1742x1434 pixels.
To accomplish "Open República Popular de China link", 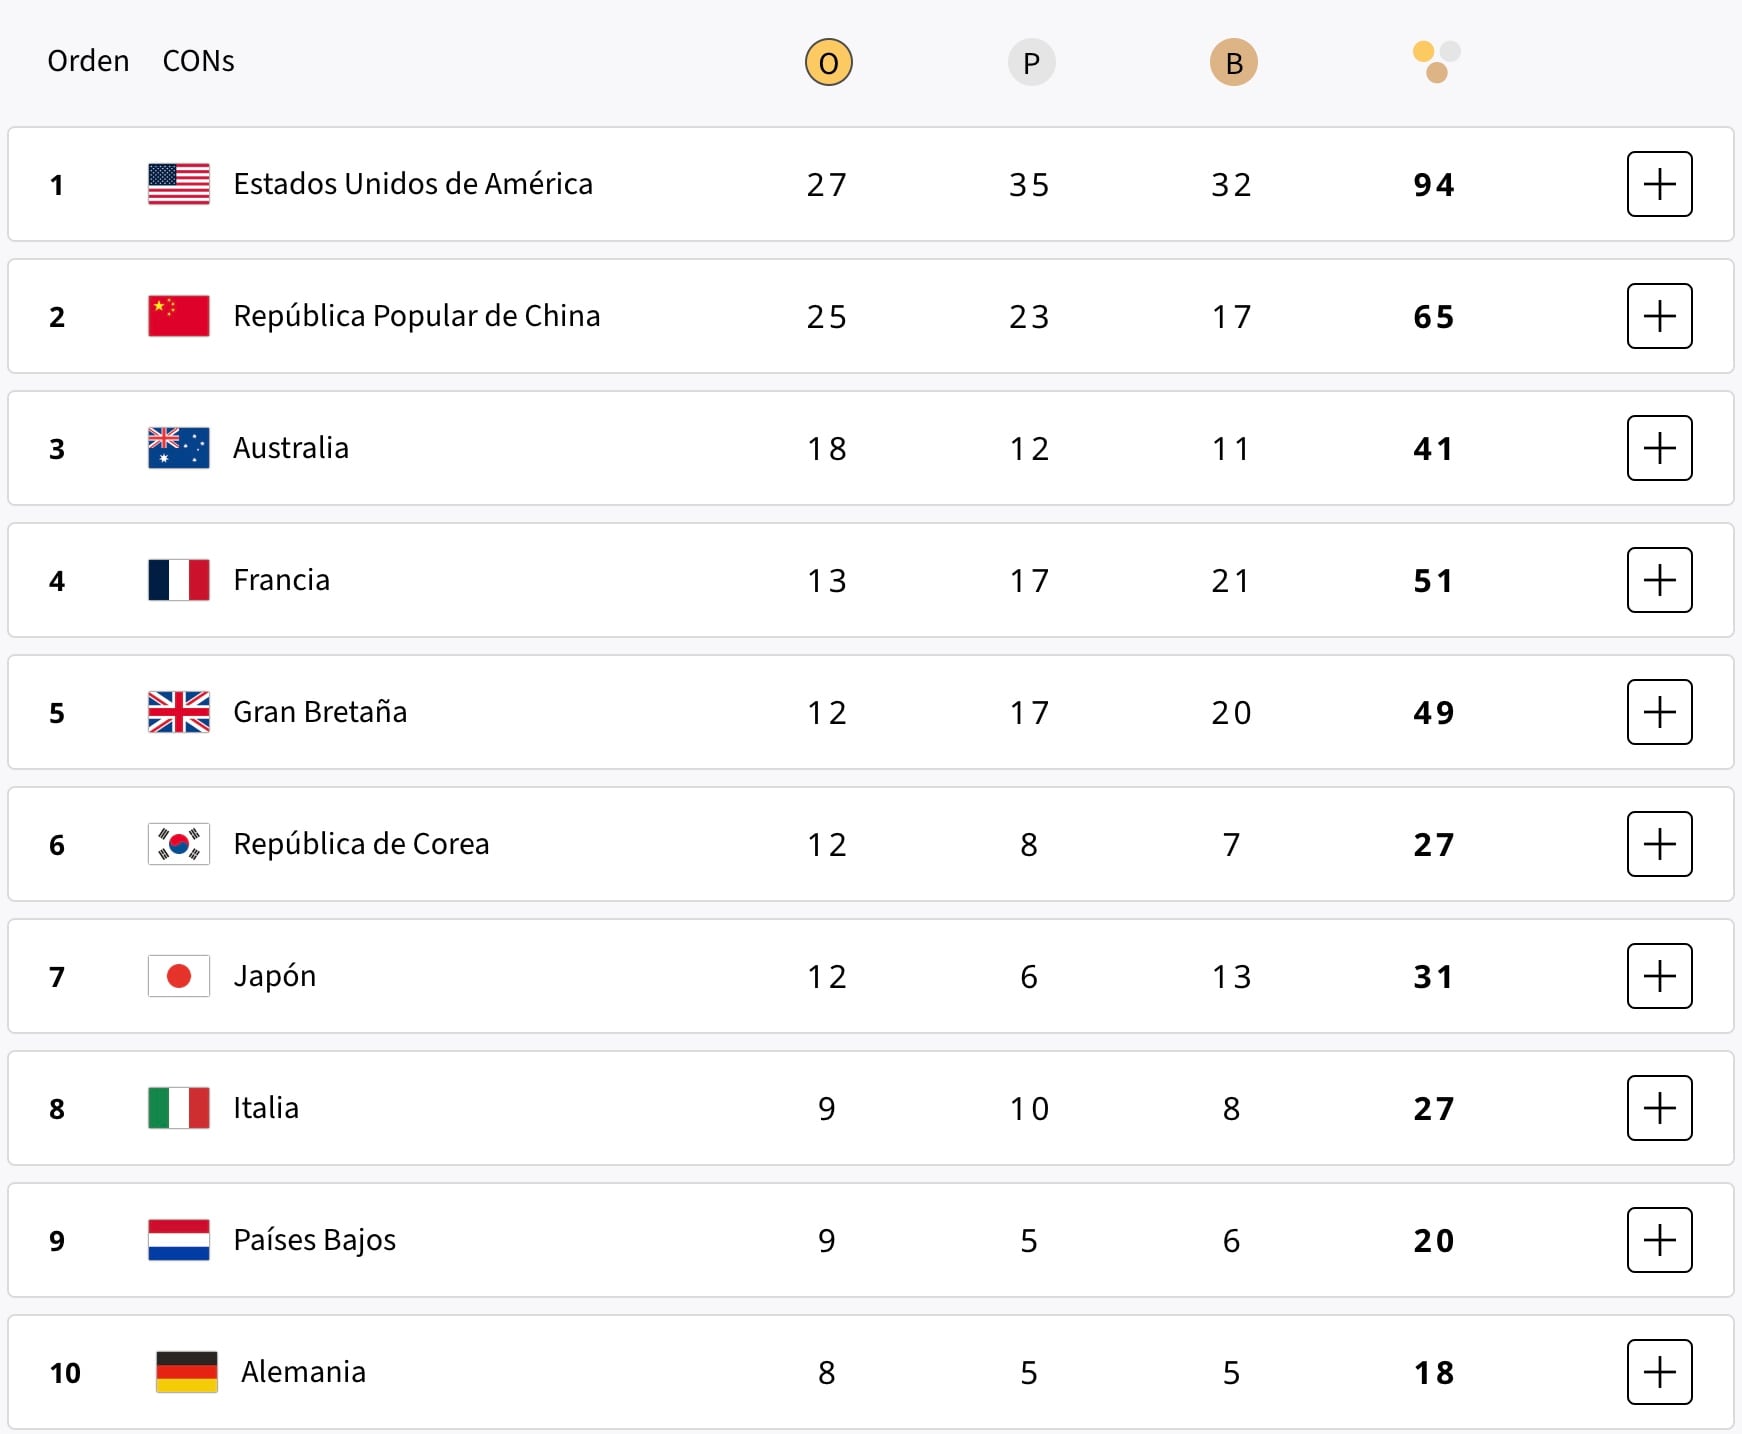I will pyautogui.click(x=416, y=316).
